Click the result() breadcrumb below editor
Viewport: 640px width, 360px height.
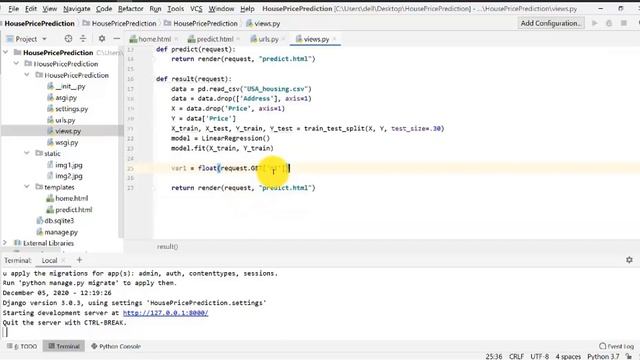[167, 247]
